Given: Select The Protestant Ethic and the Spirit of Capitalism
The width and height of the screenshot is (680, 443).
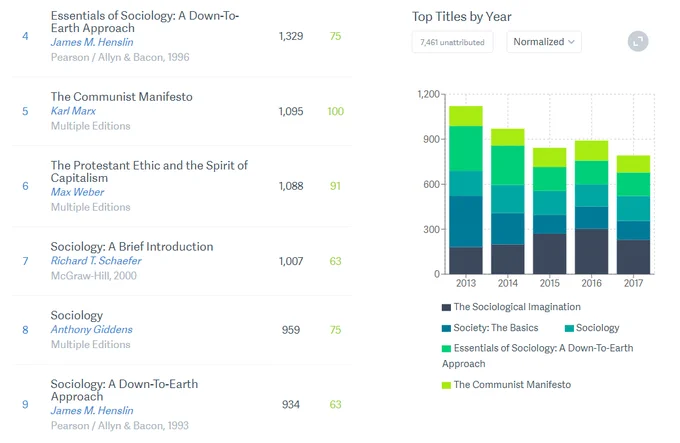Looking at the screenshot, I should point(149,172).
